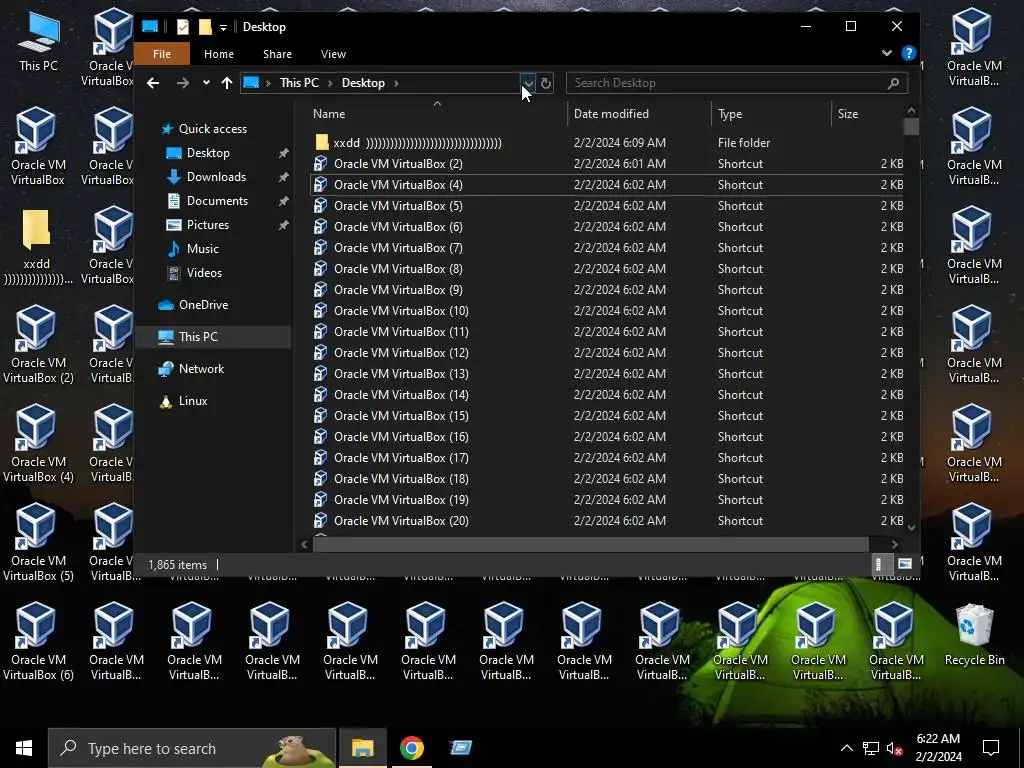Sort by the Date modified column header
This screenshot has width=1024, height=768.
pyautogui.click(x=639, y=114)
